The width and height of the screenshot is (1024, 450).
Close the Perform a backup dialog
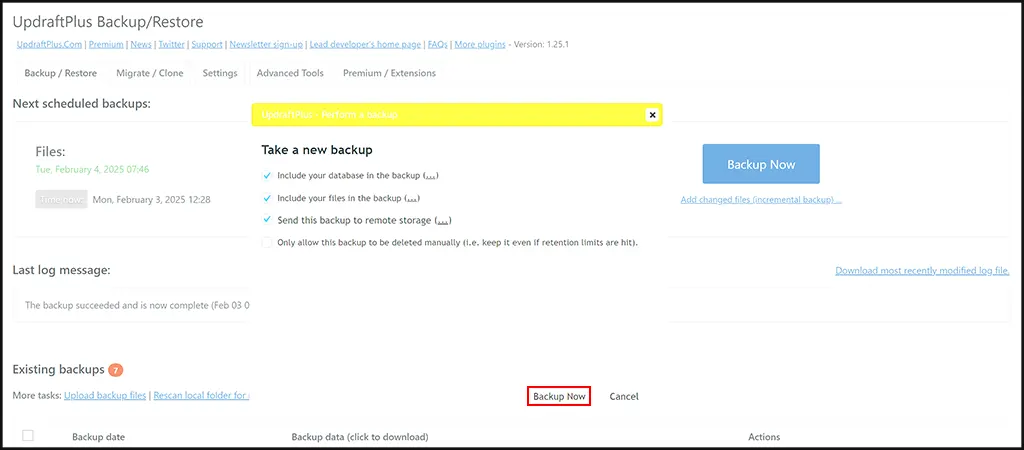click(x=651, y=115)
